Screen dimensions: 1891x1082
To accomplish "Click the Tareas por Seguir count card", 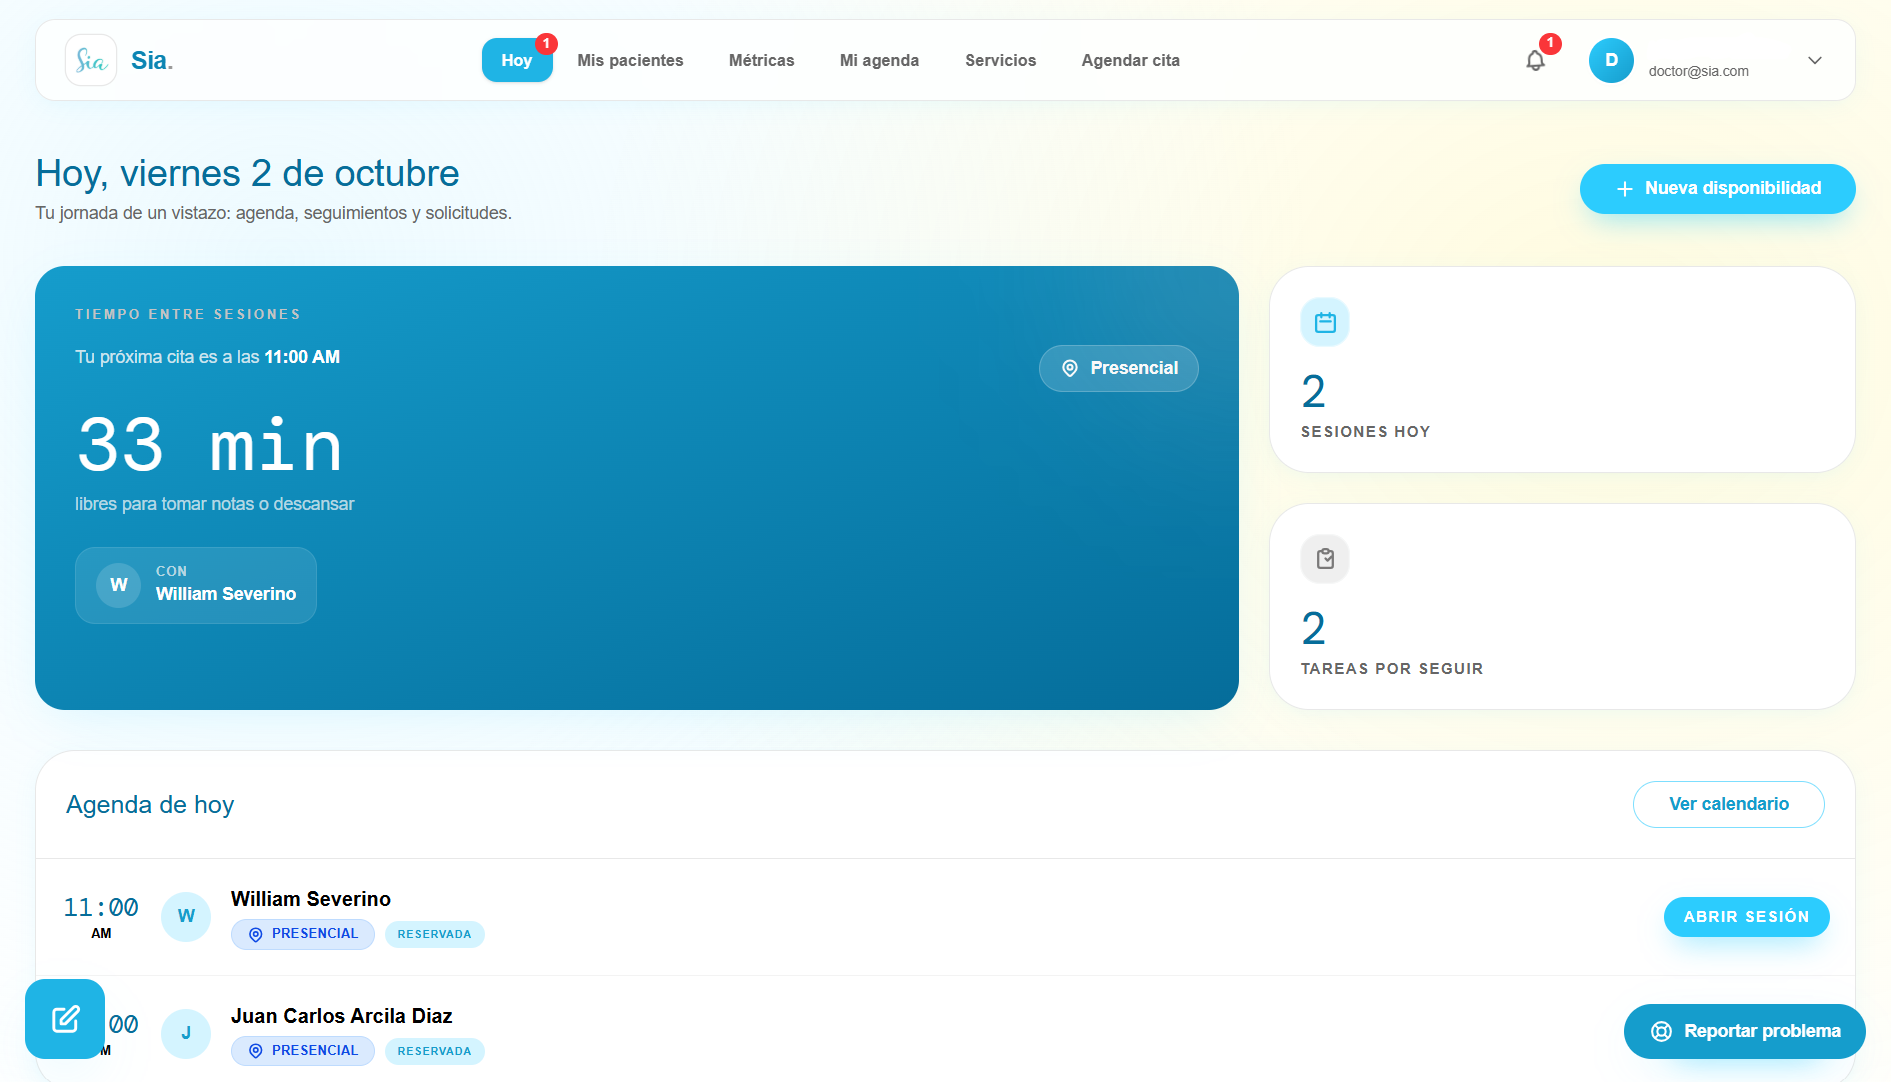I will [1562, 606].
